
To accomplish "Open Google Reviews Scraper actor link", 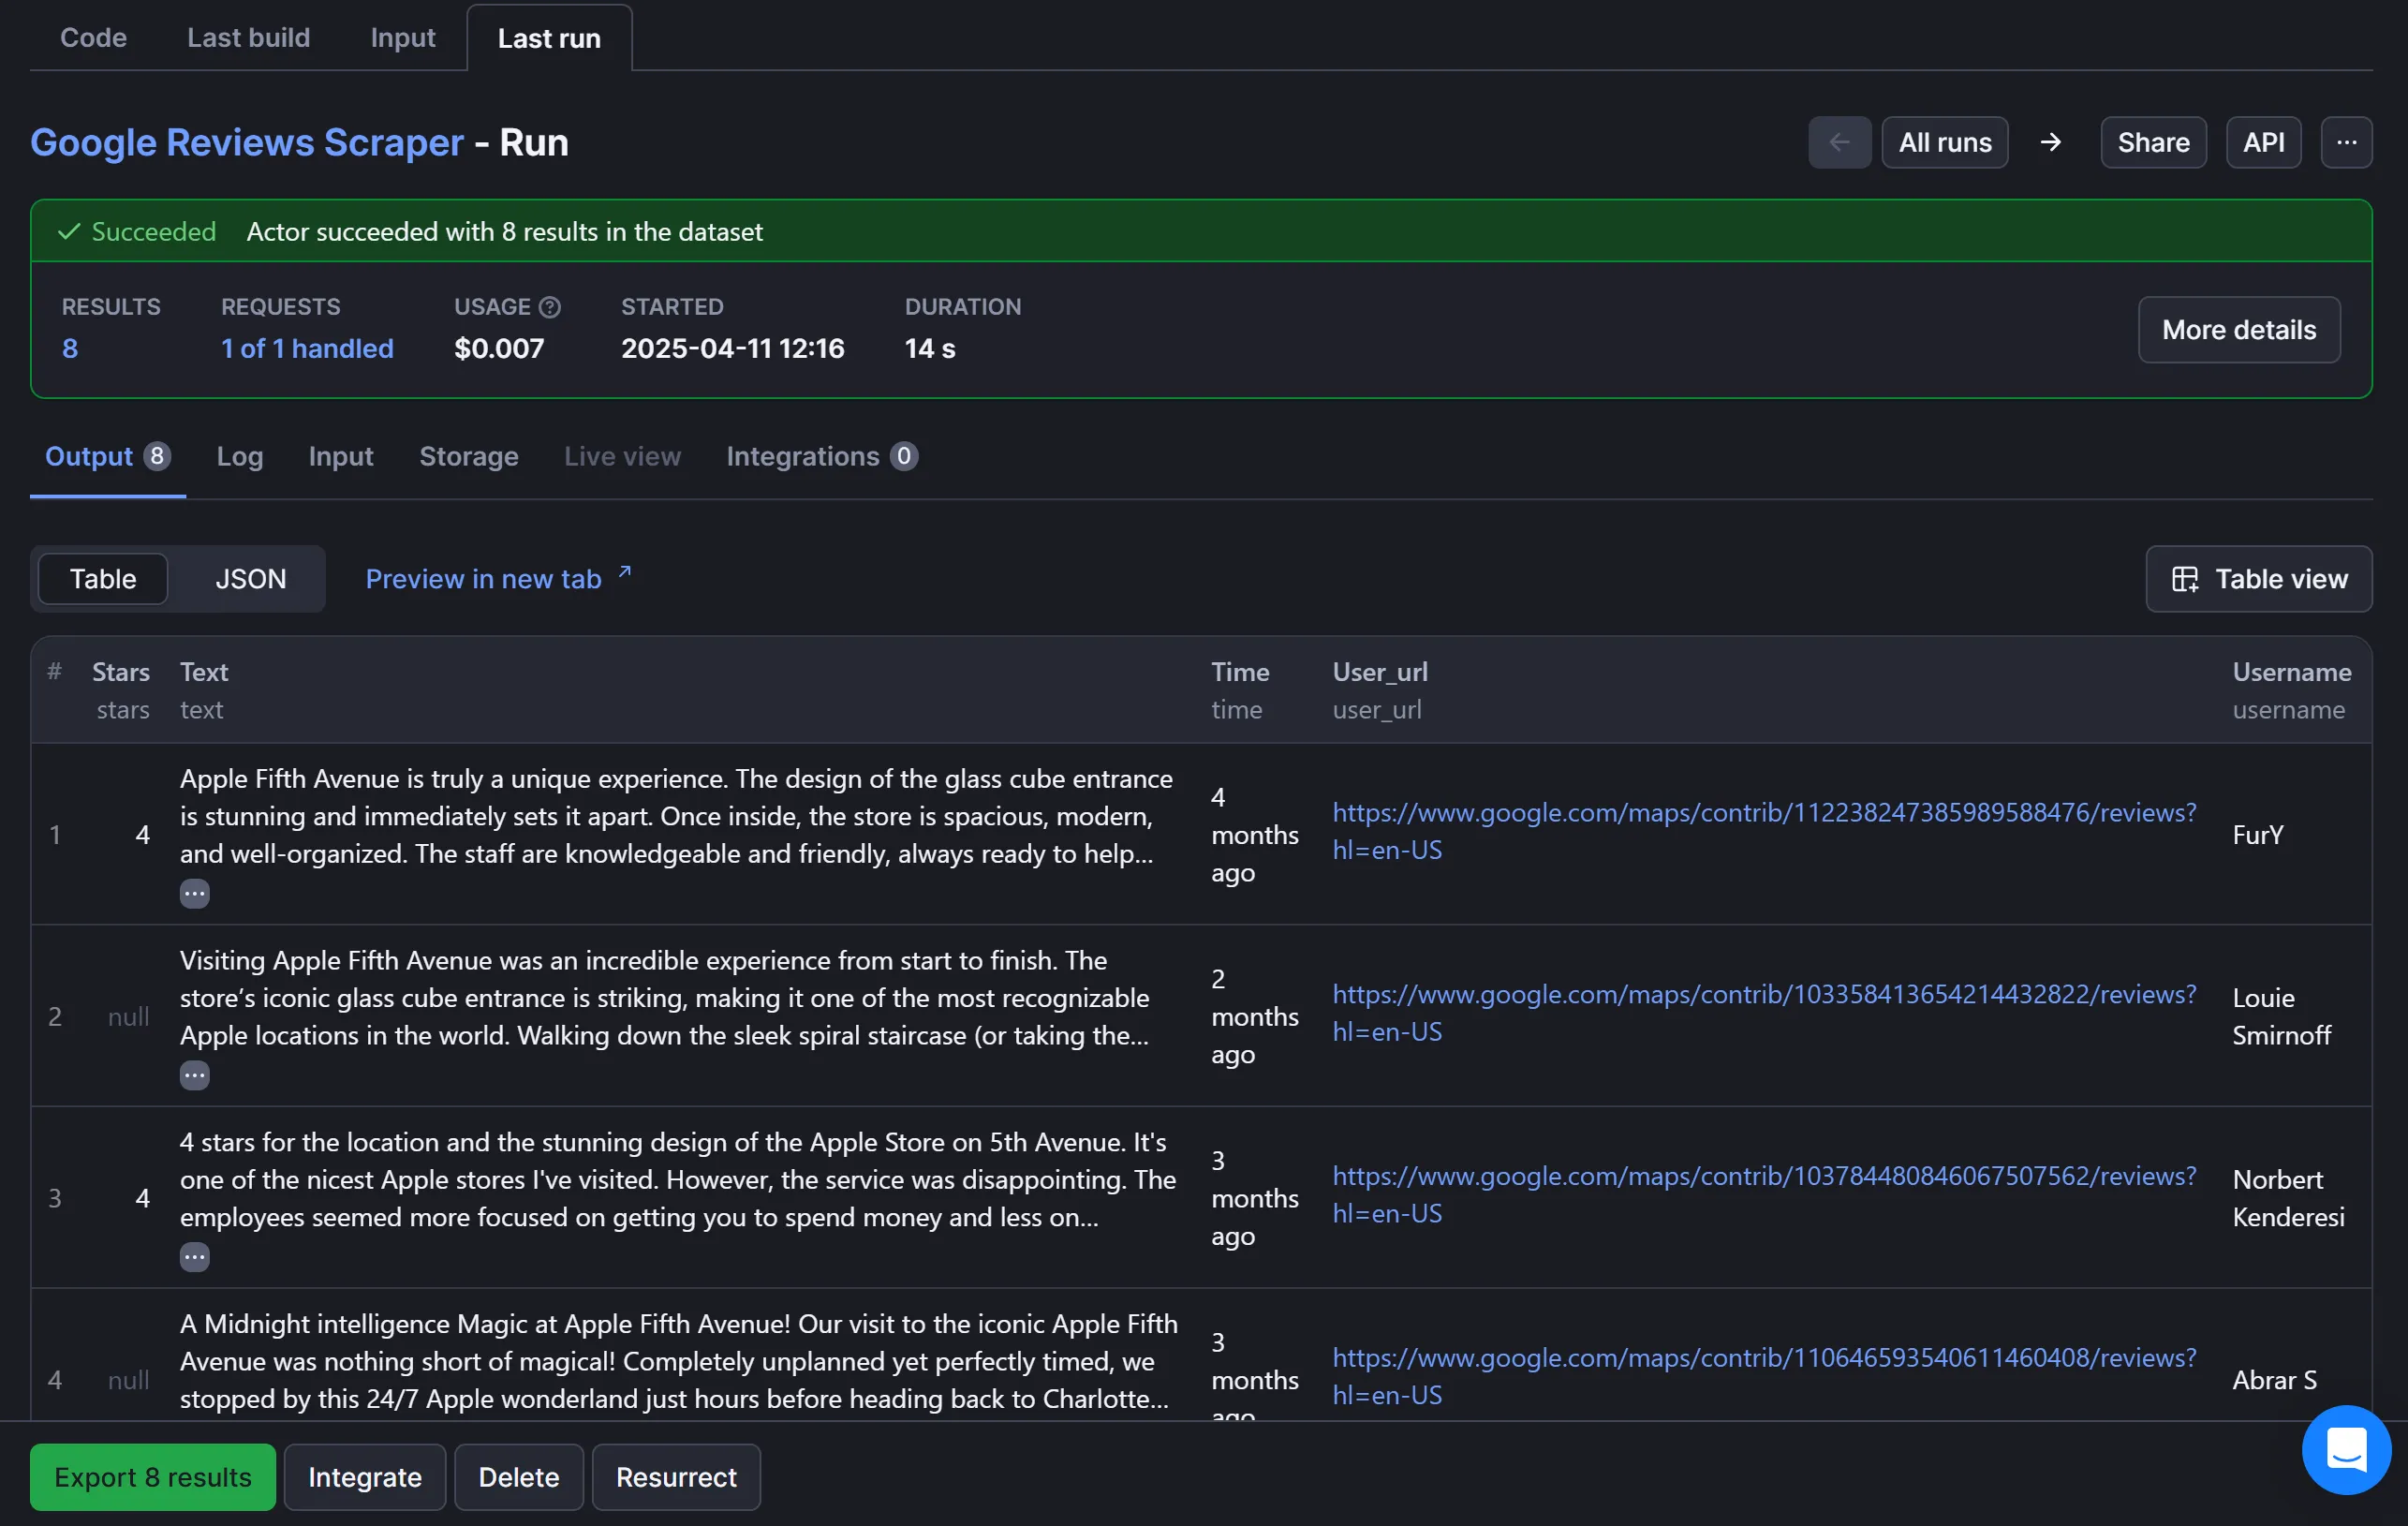I will tap(247, 142).
